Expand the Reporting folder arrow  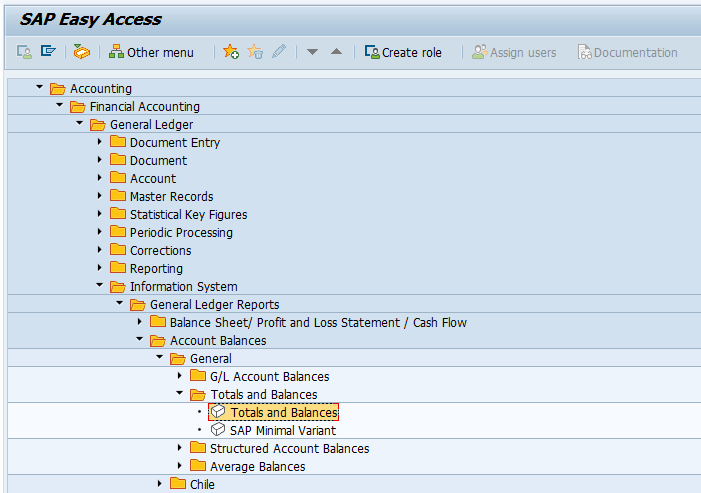pos(100,267)
